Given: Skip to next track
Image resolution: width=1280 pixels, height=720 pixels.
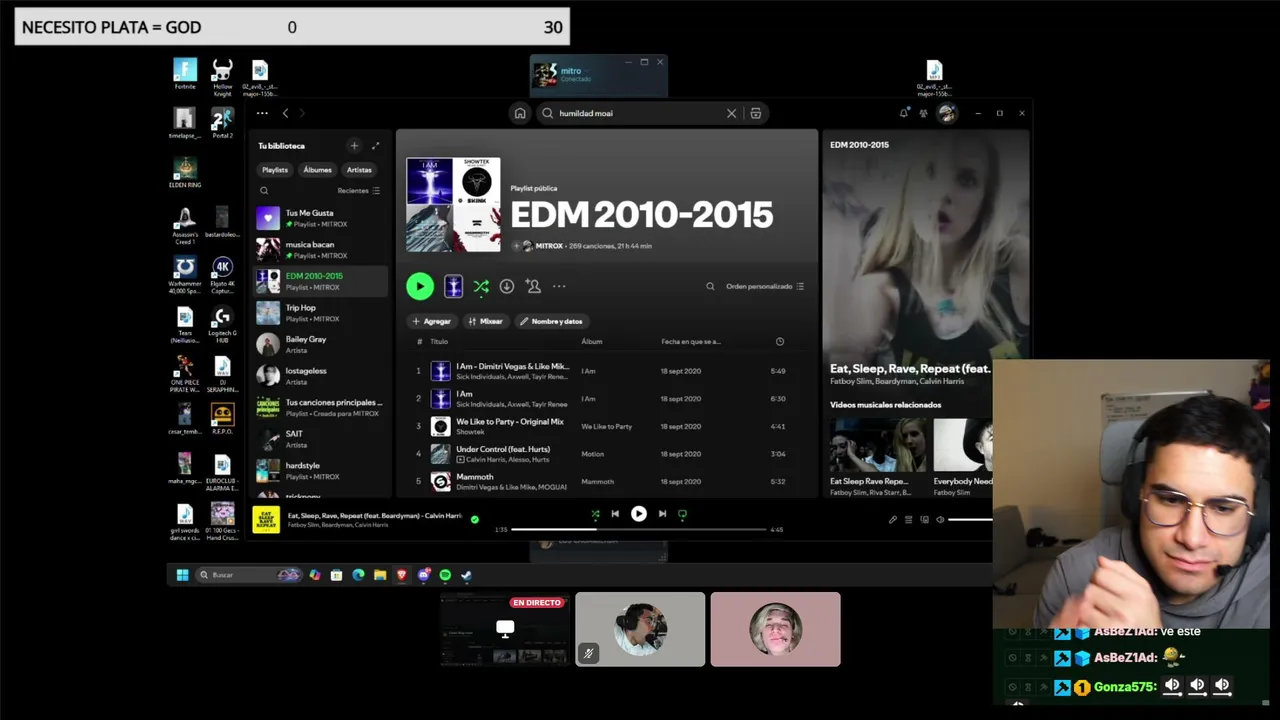Looking at the screenshot, I should coord(662,514).
